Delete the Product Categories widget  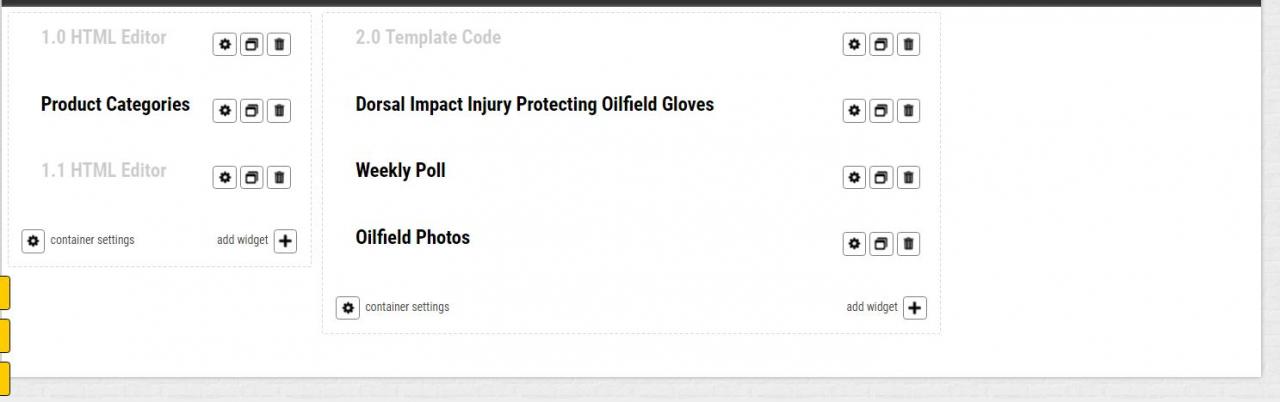(279, 111)
